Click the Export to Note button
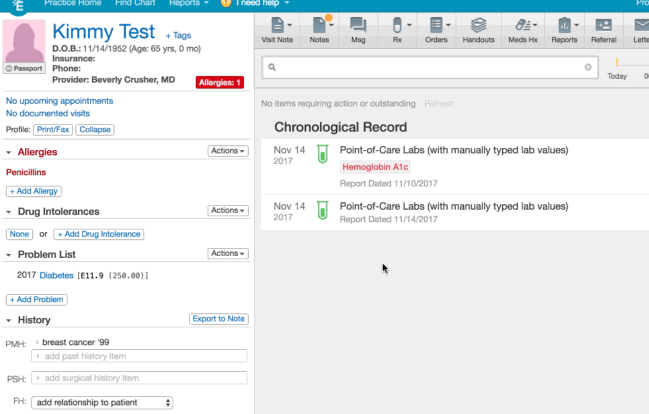 pos(219,319)
